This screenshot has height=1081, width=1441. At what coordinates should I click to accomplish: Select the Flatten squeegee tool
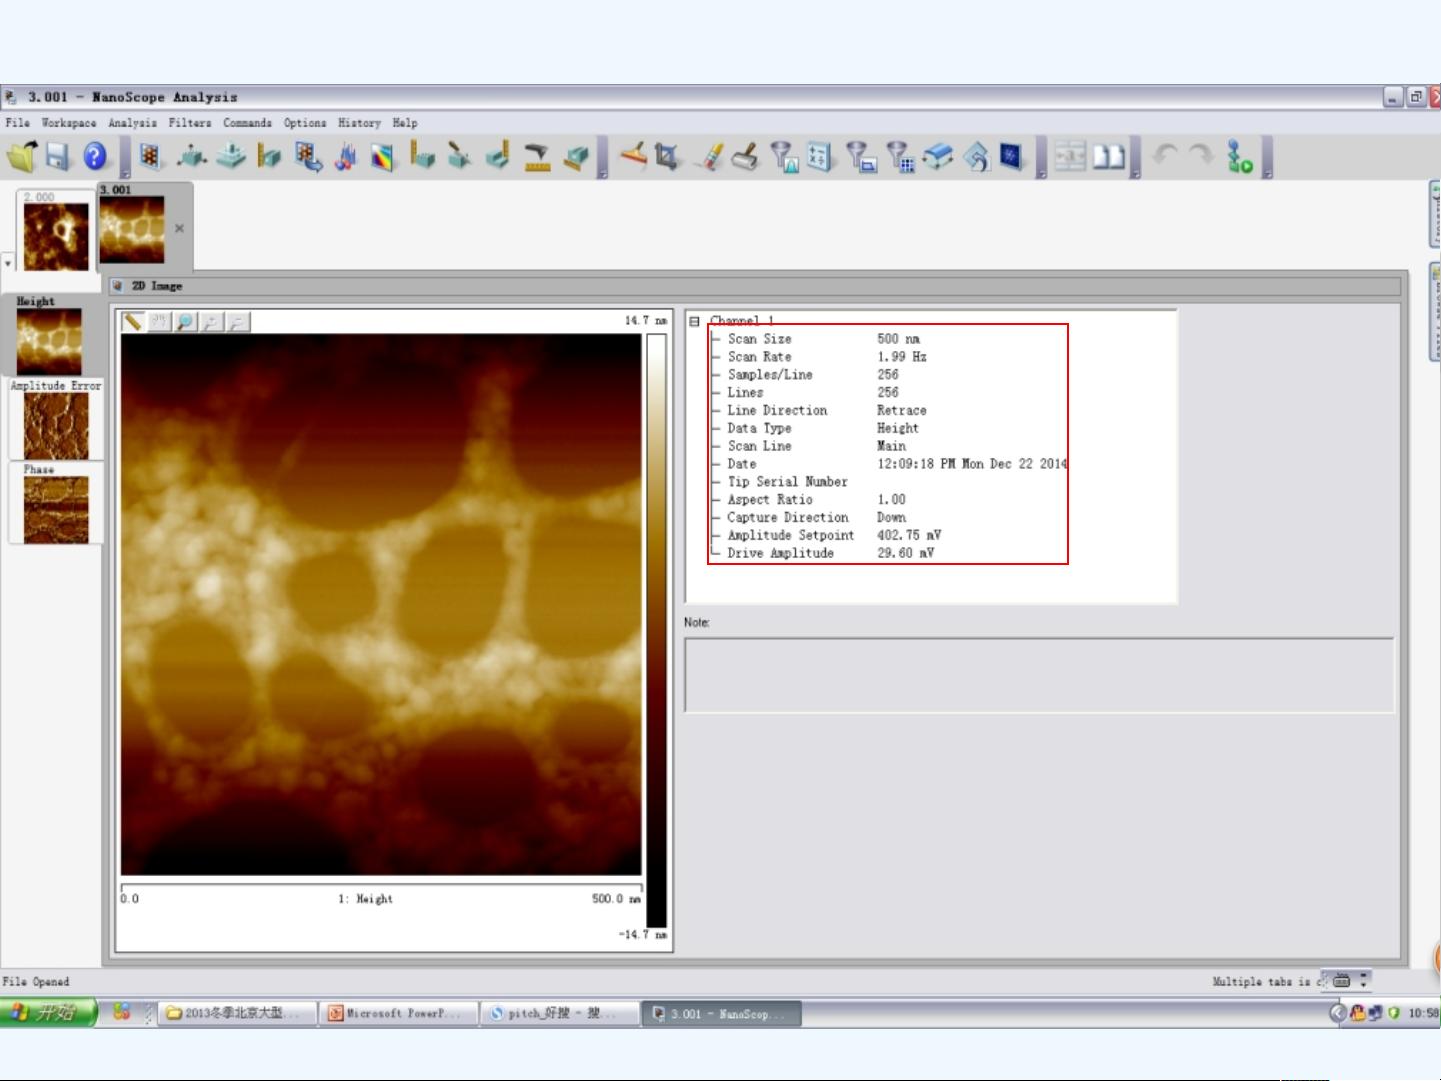tap(632, 156)
